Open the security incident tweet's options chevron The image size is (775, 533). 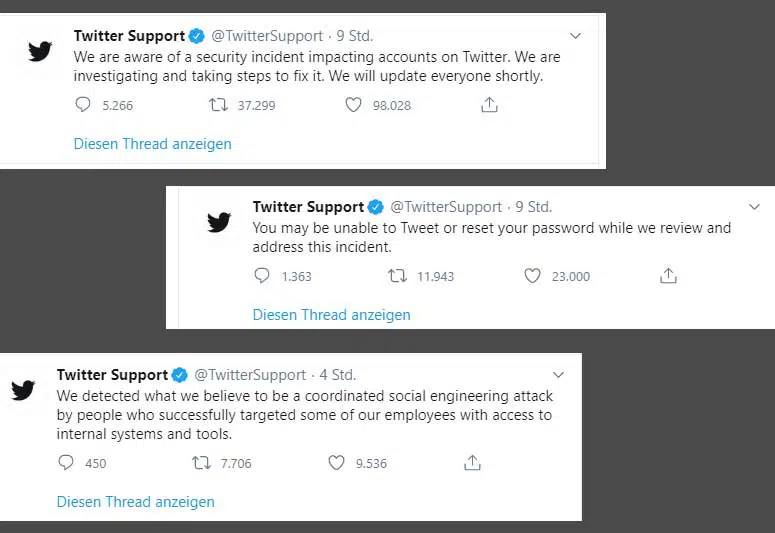pos(575,36)
